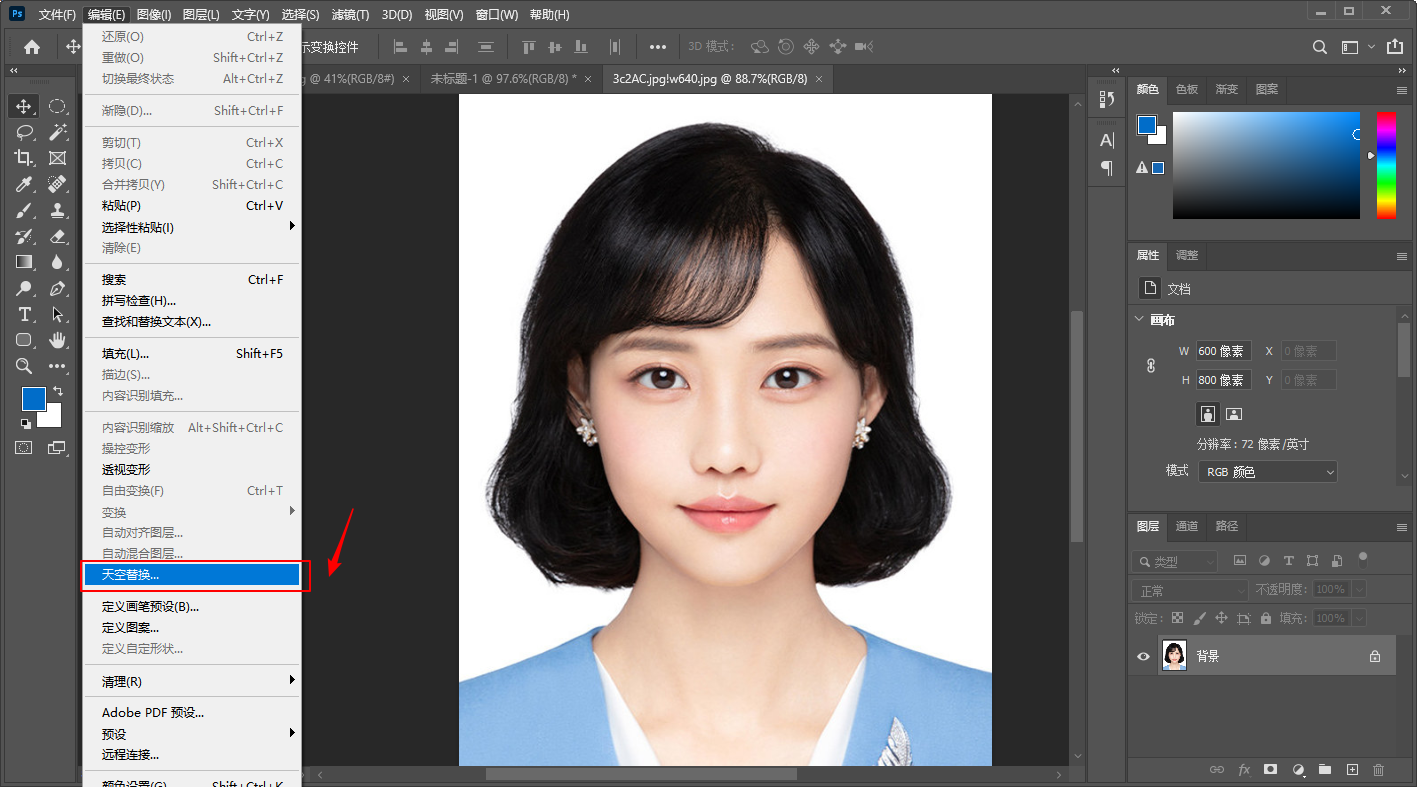Select the Zoom tool

[24, 366]
